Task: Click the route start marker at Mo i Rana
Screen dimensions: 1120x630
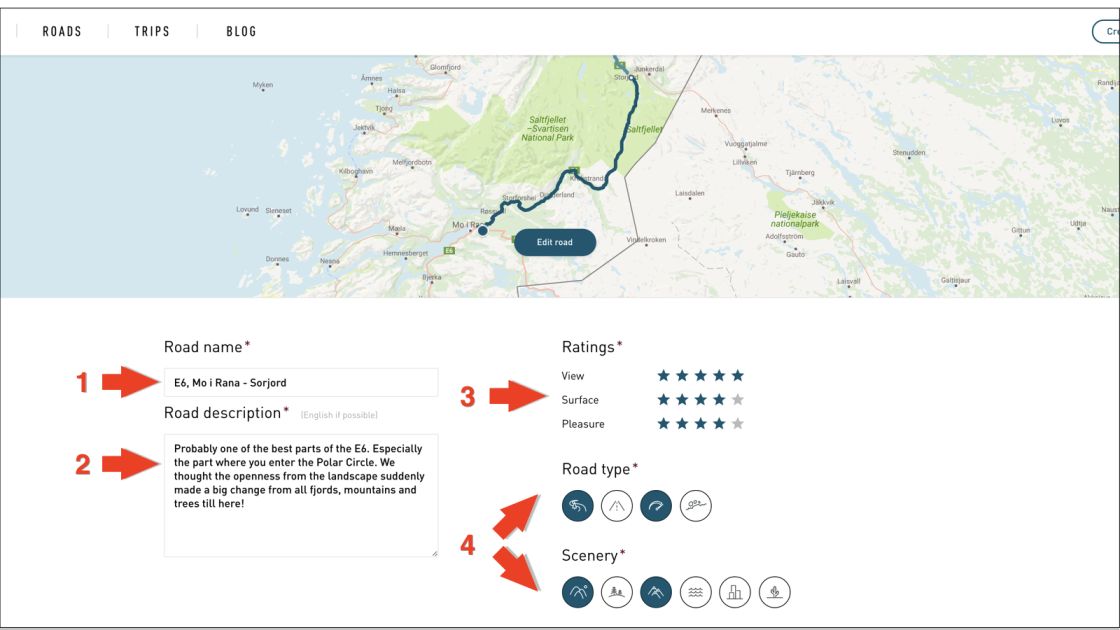Action: (483, 231)
